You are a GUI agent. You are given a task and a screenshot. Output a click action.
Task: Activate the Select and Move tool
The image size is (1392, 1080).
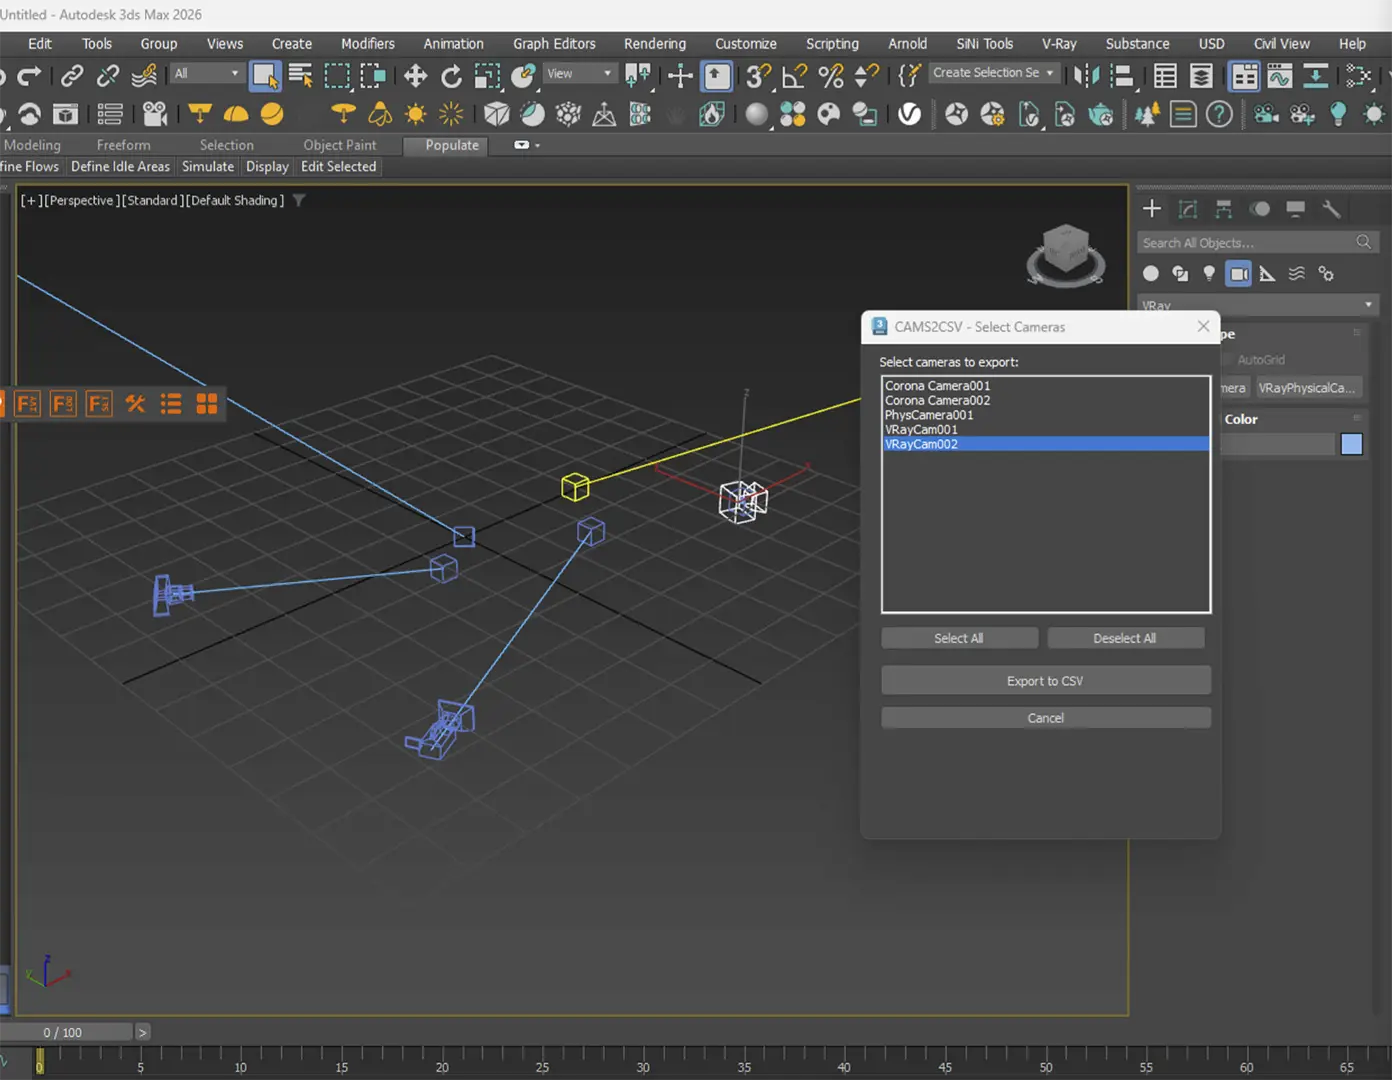pos(415,75)
